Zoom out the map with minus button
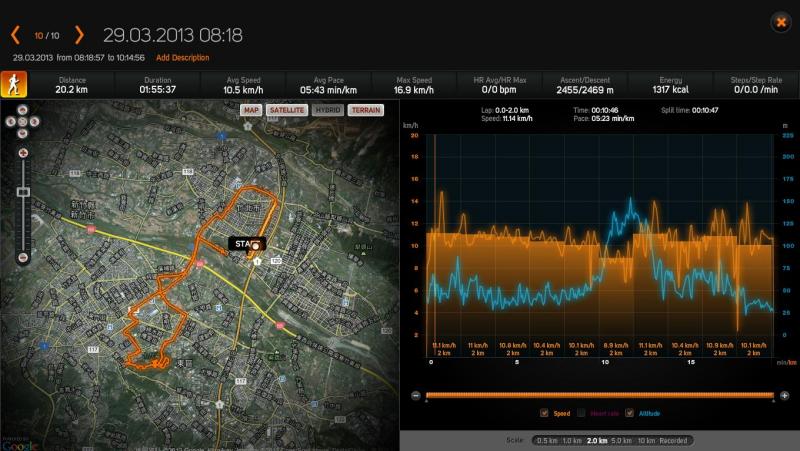 click(22, 257)
